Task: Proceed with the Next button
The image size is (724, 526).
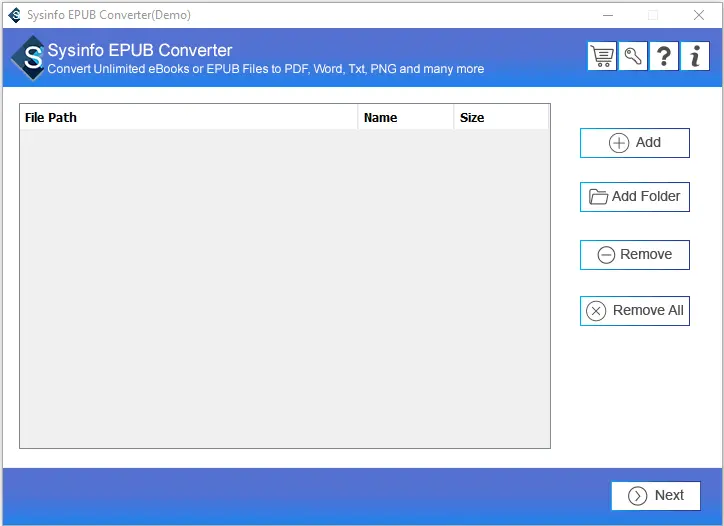Action: pyautogui.click(x=656, y=495)
